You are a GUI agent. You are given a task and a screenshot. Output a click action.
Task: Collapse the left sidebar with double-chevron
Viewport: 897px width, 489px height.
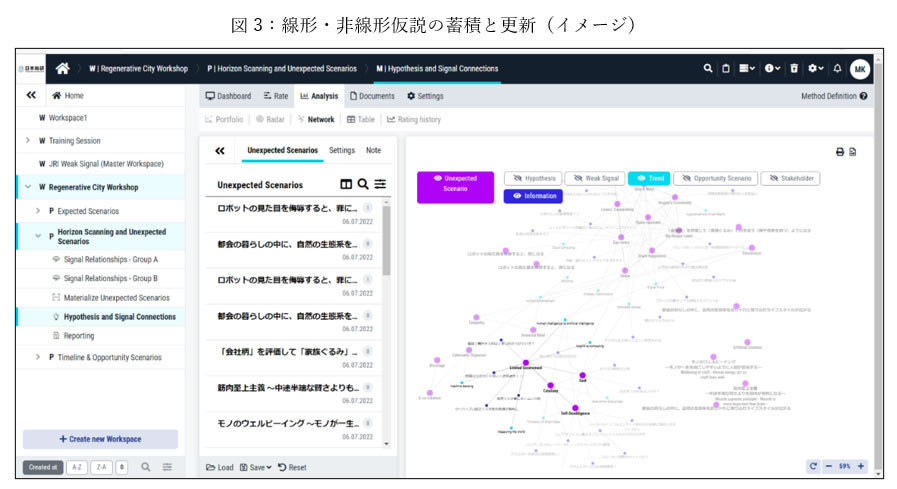(x=30, y=96)
